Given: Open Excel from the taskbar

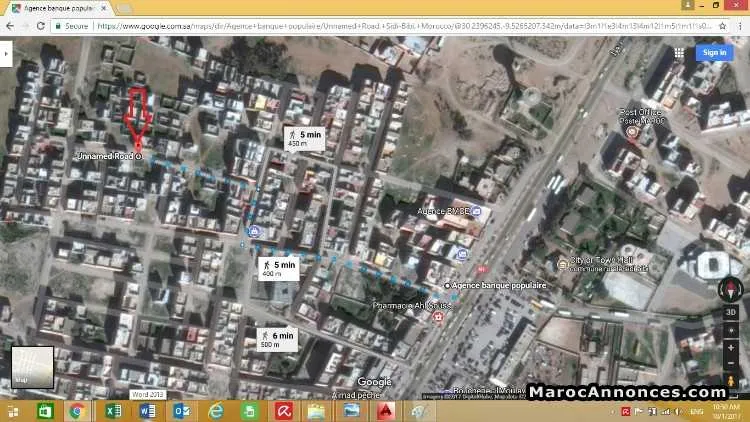Looking at the screenshot, I should [113, 411].
